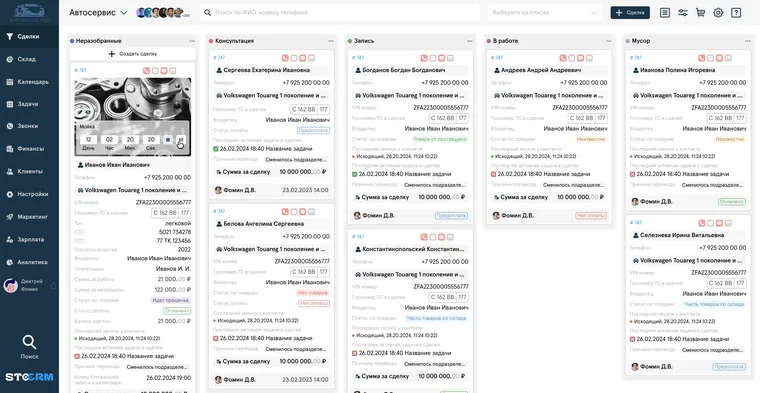Open the Календарь section in sidebar
The height and width of the screenshot is (393, 760).
point(29,82)
